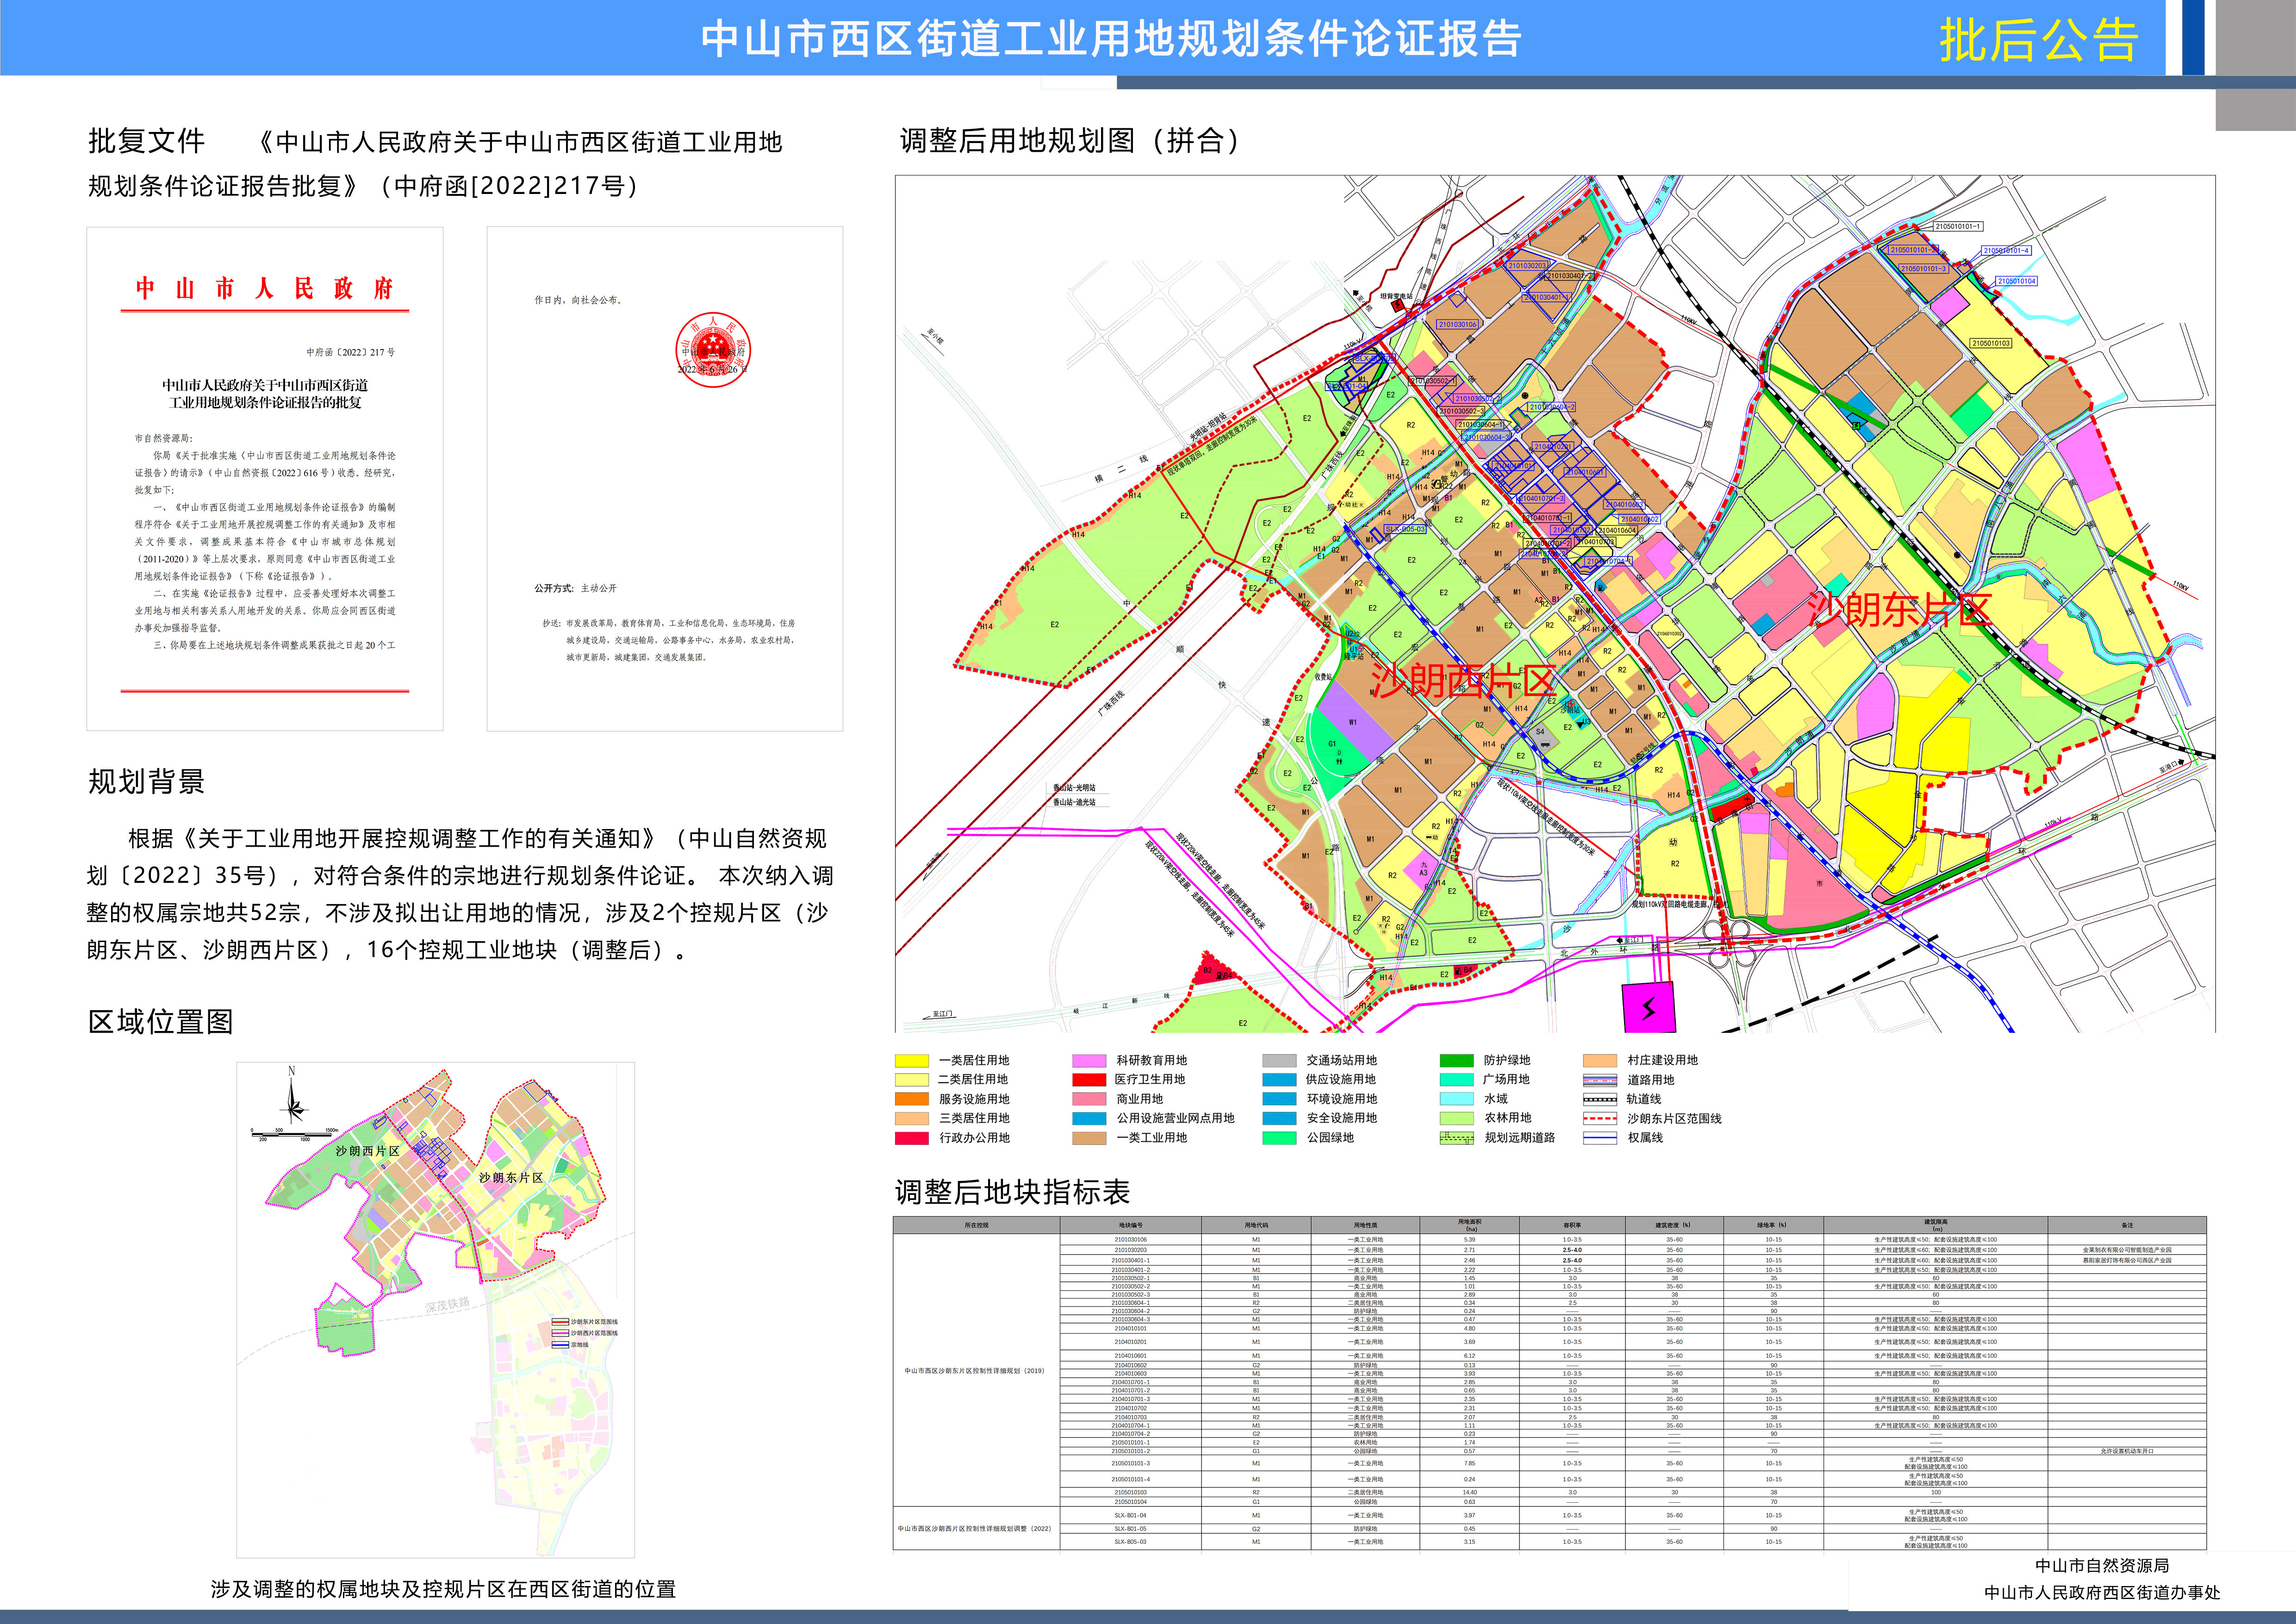Viewport: 2296px width, 1624px height.
Task: Select the 公用设施营业网点用地 legend swatch
Action: pyautogui.click(x=1089, y=1118)
